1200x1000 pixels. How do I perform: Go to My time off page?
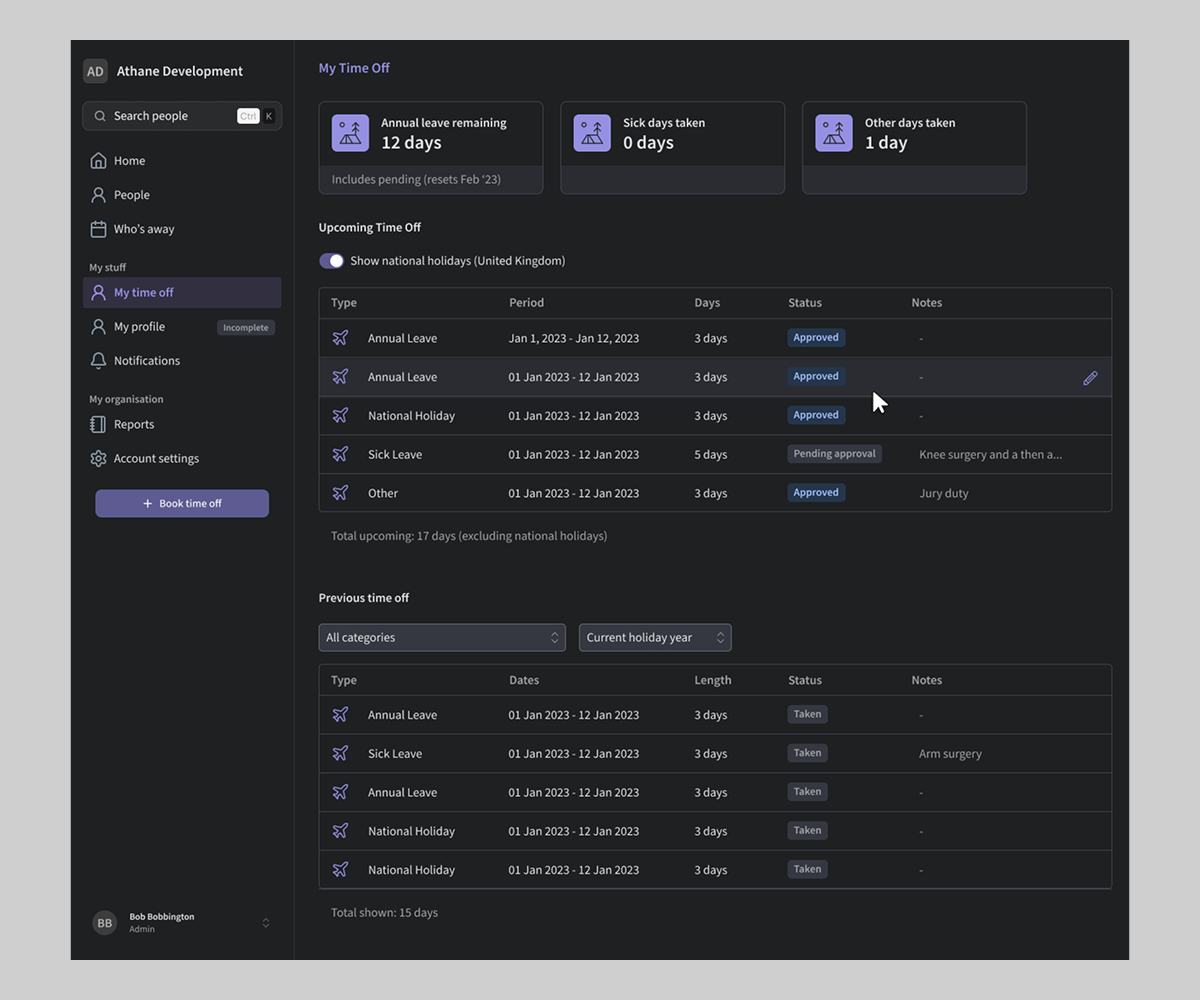click(143, 293)
